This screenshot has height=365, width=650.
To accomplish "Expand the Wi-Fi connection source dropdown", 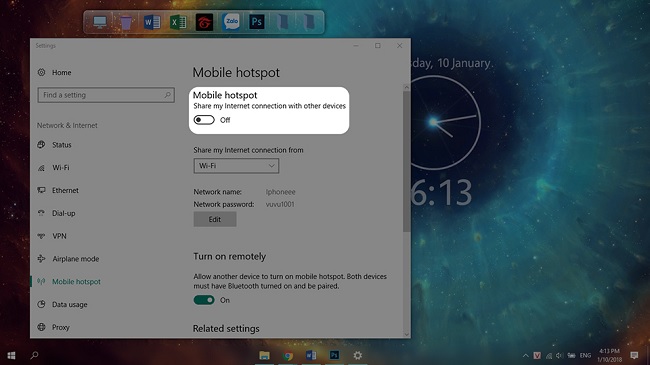I will (x=236, y=166).
